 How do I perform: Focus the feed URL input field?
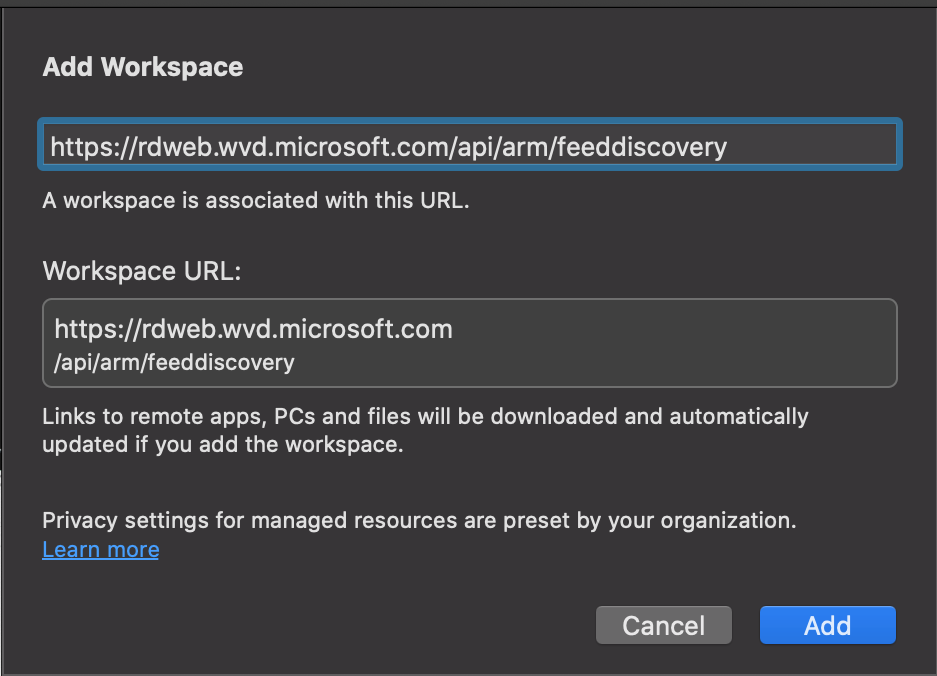pyautogui.click(x=470, y=145)
